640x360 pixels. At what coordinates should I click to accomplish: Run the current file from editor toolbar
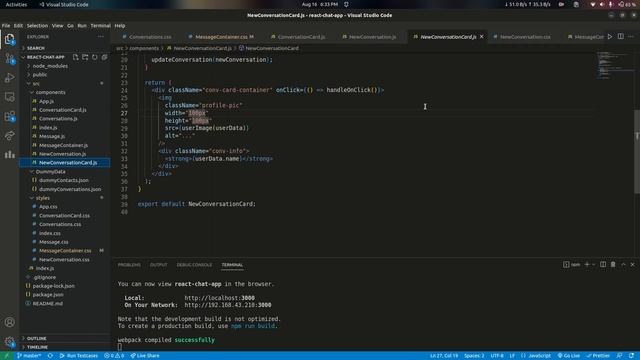610,37
